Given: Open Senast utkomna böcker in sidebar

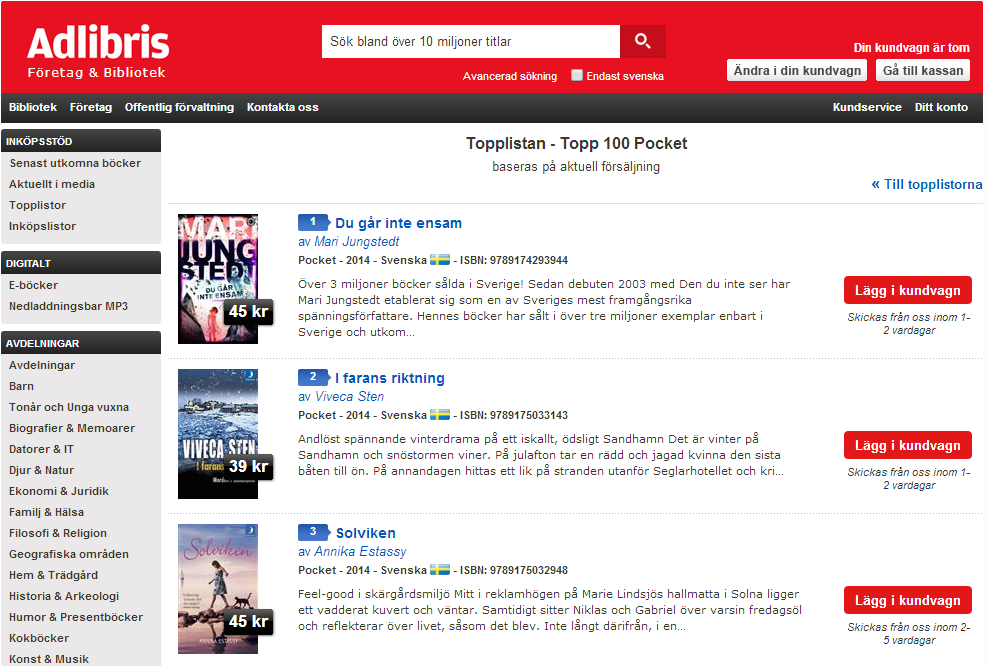Looking at the screenshot, I should click(x=75, y=163).
